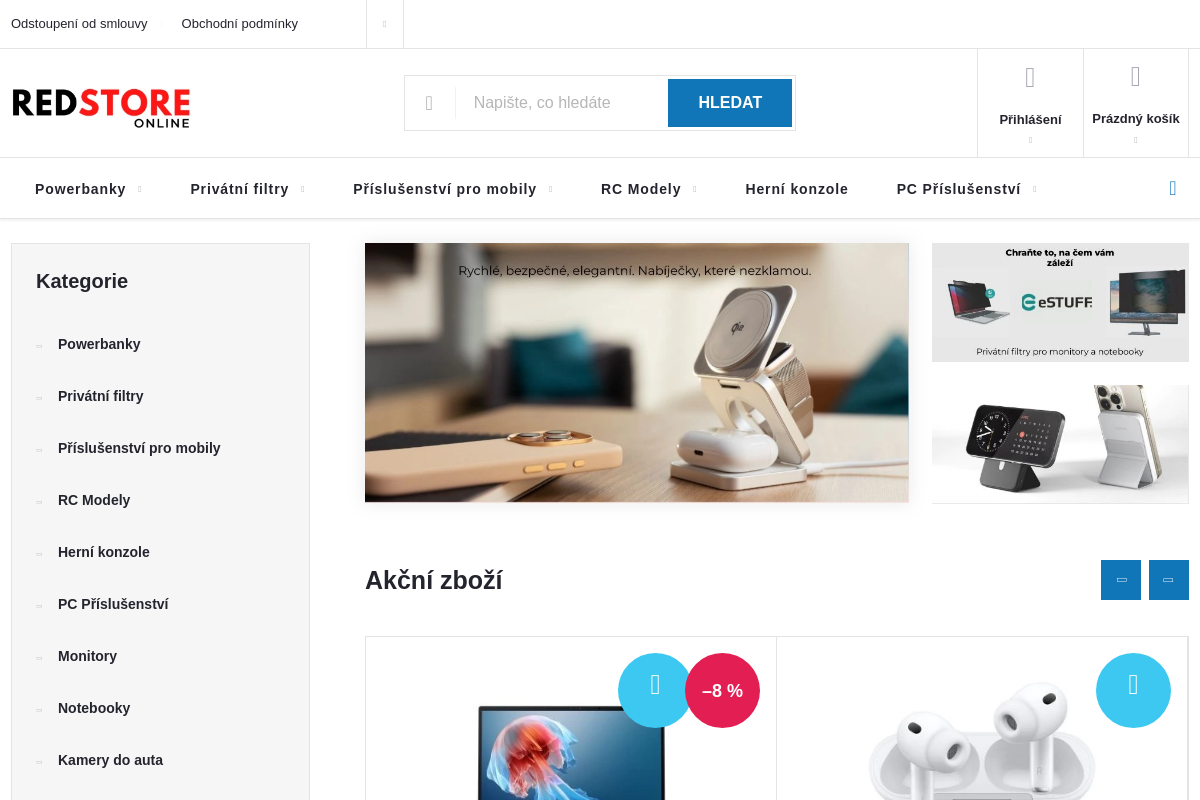Expand the Powerbanky menu dropdown arrow
Screen dimensions: 1200x800
pos(139,189)
